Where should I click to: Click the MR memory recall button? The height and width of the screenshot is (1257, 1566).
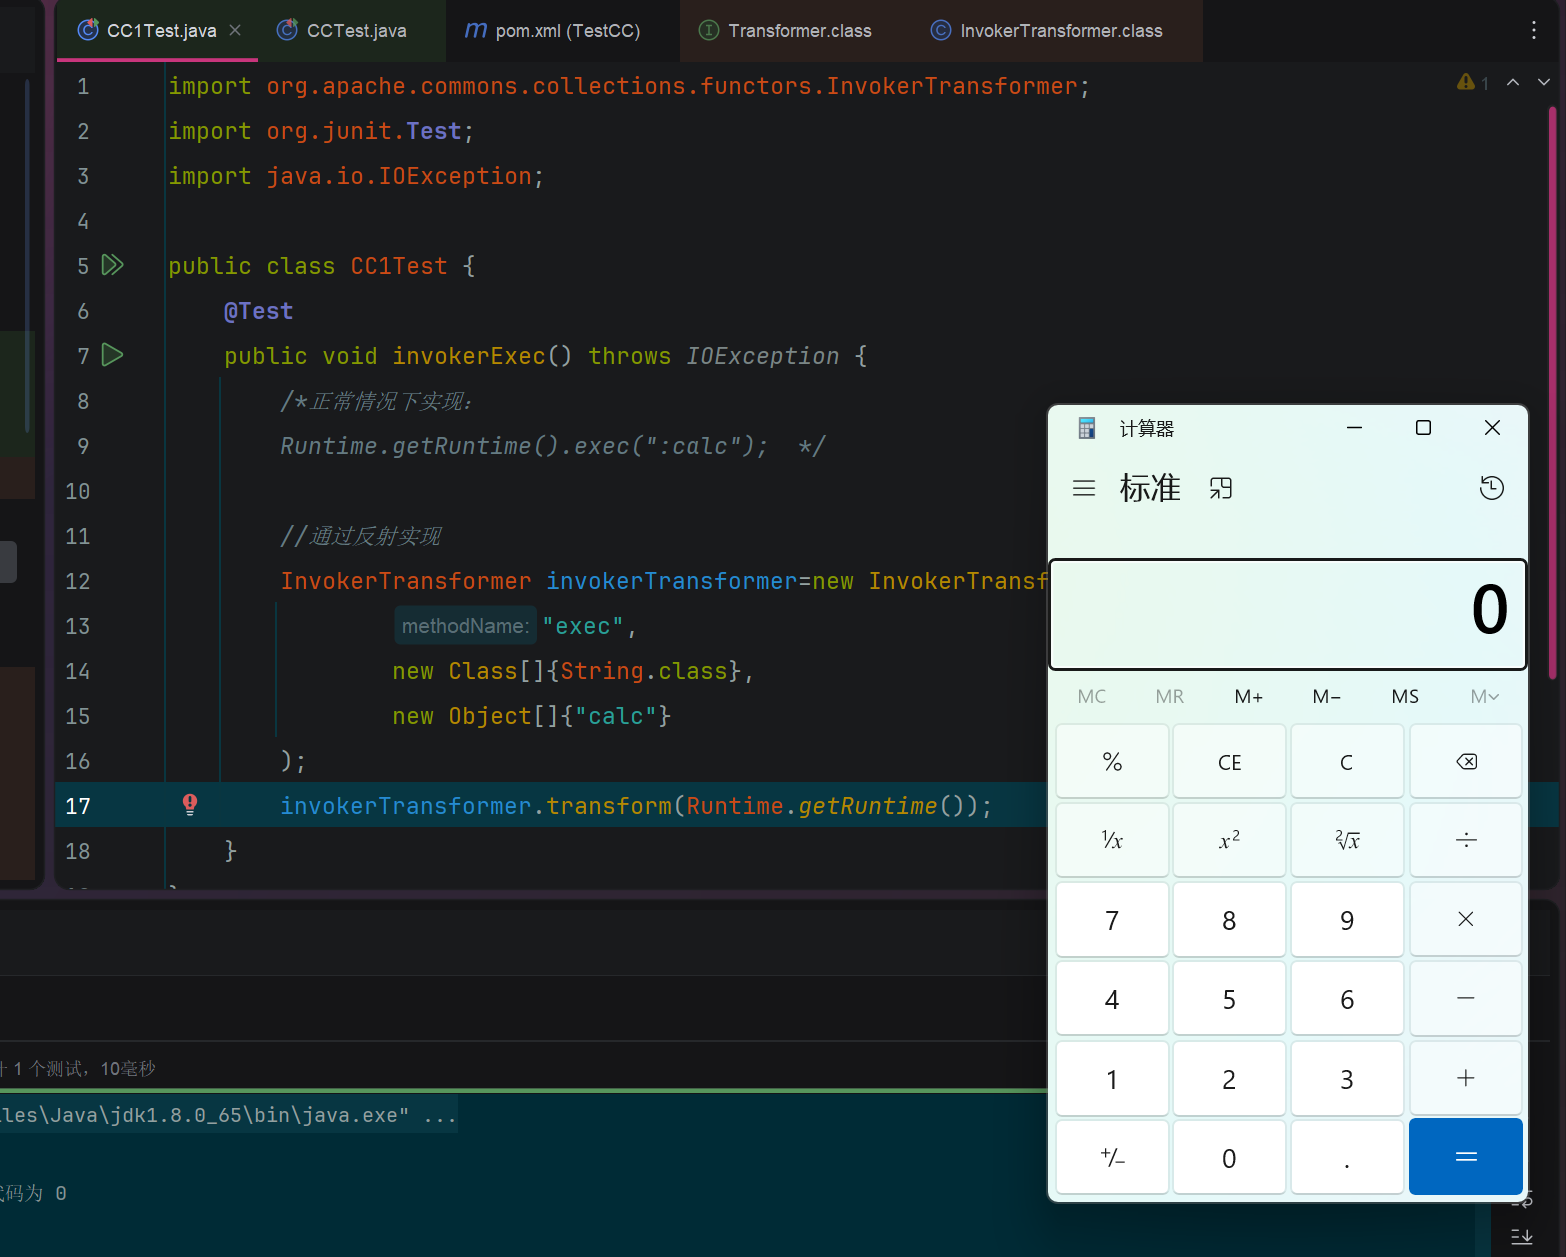(x=1170, y=696)
